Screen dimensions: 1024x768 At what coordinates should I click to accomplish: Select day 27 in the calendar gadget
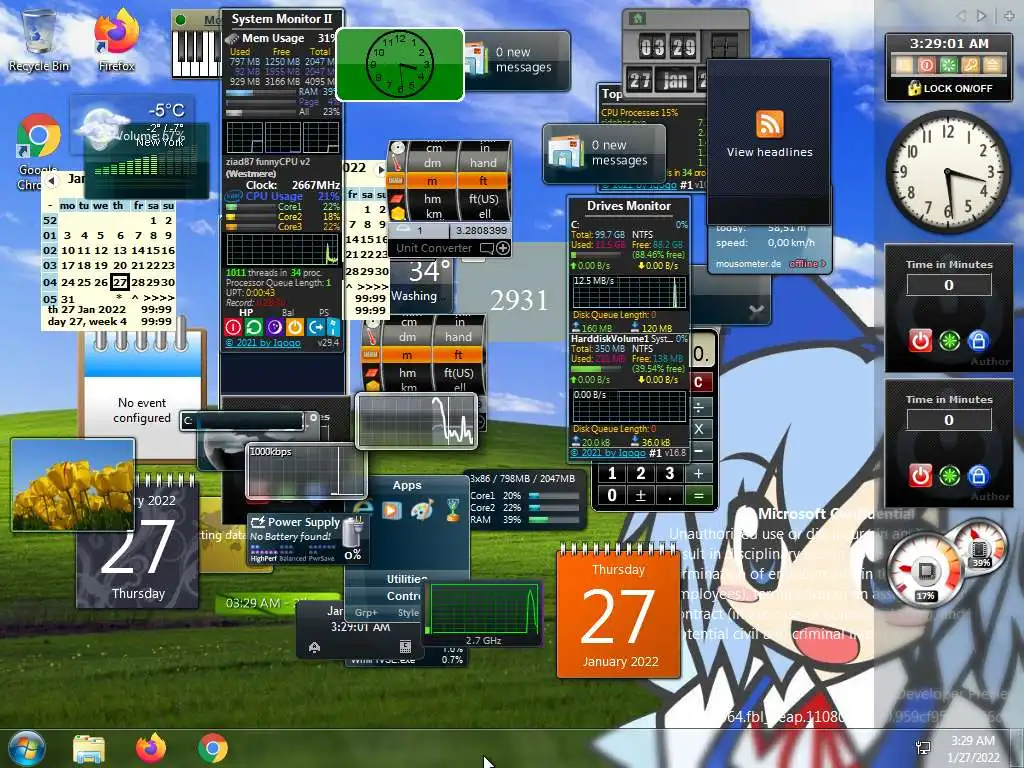coord(120,282)
